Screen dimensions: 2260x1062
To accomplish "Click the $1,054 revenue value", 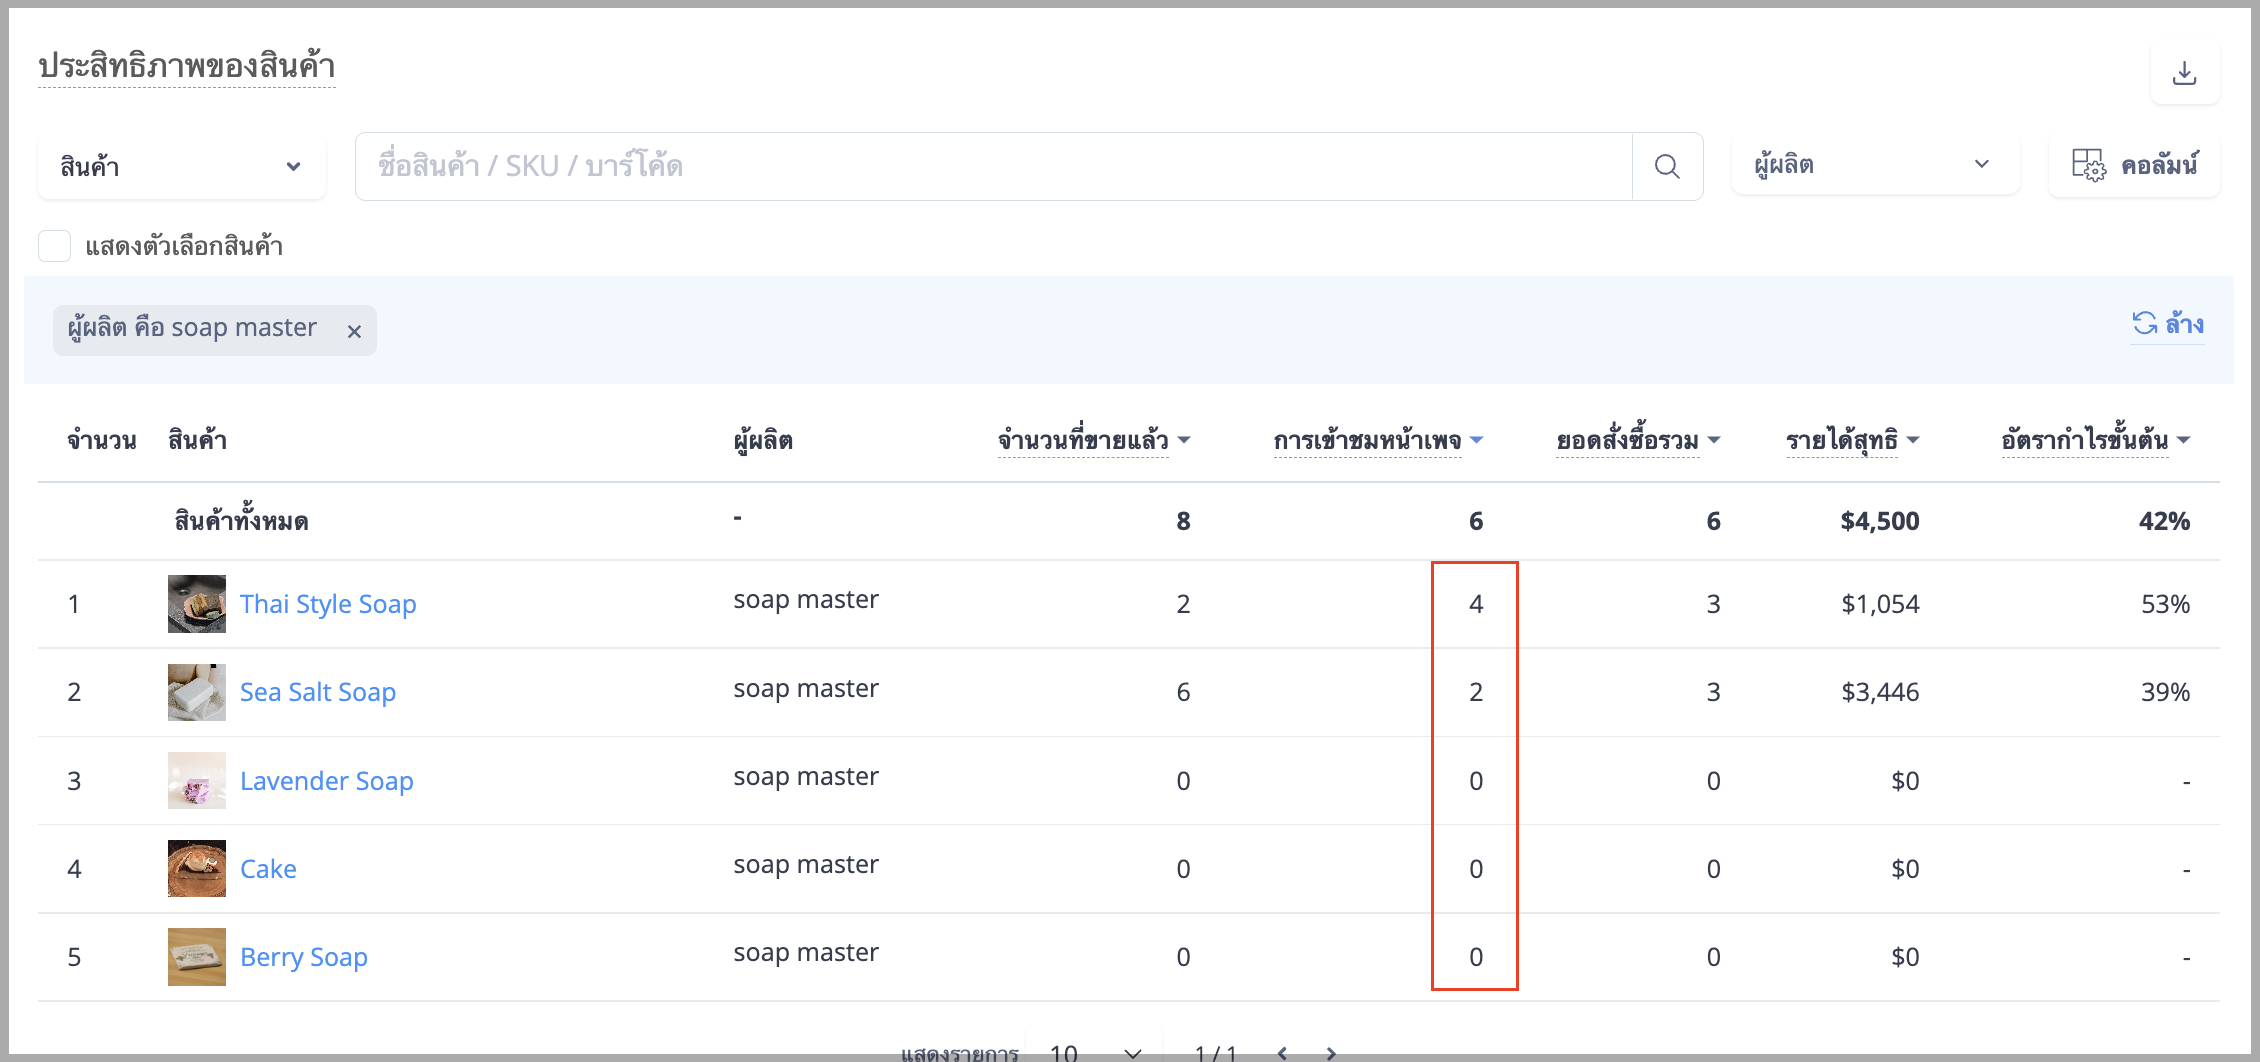I will [1880, 604].
